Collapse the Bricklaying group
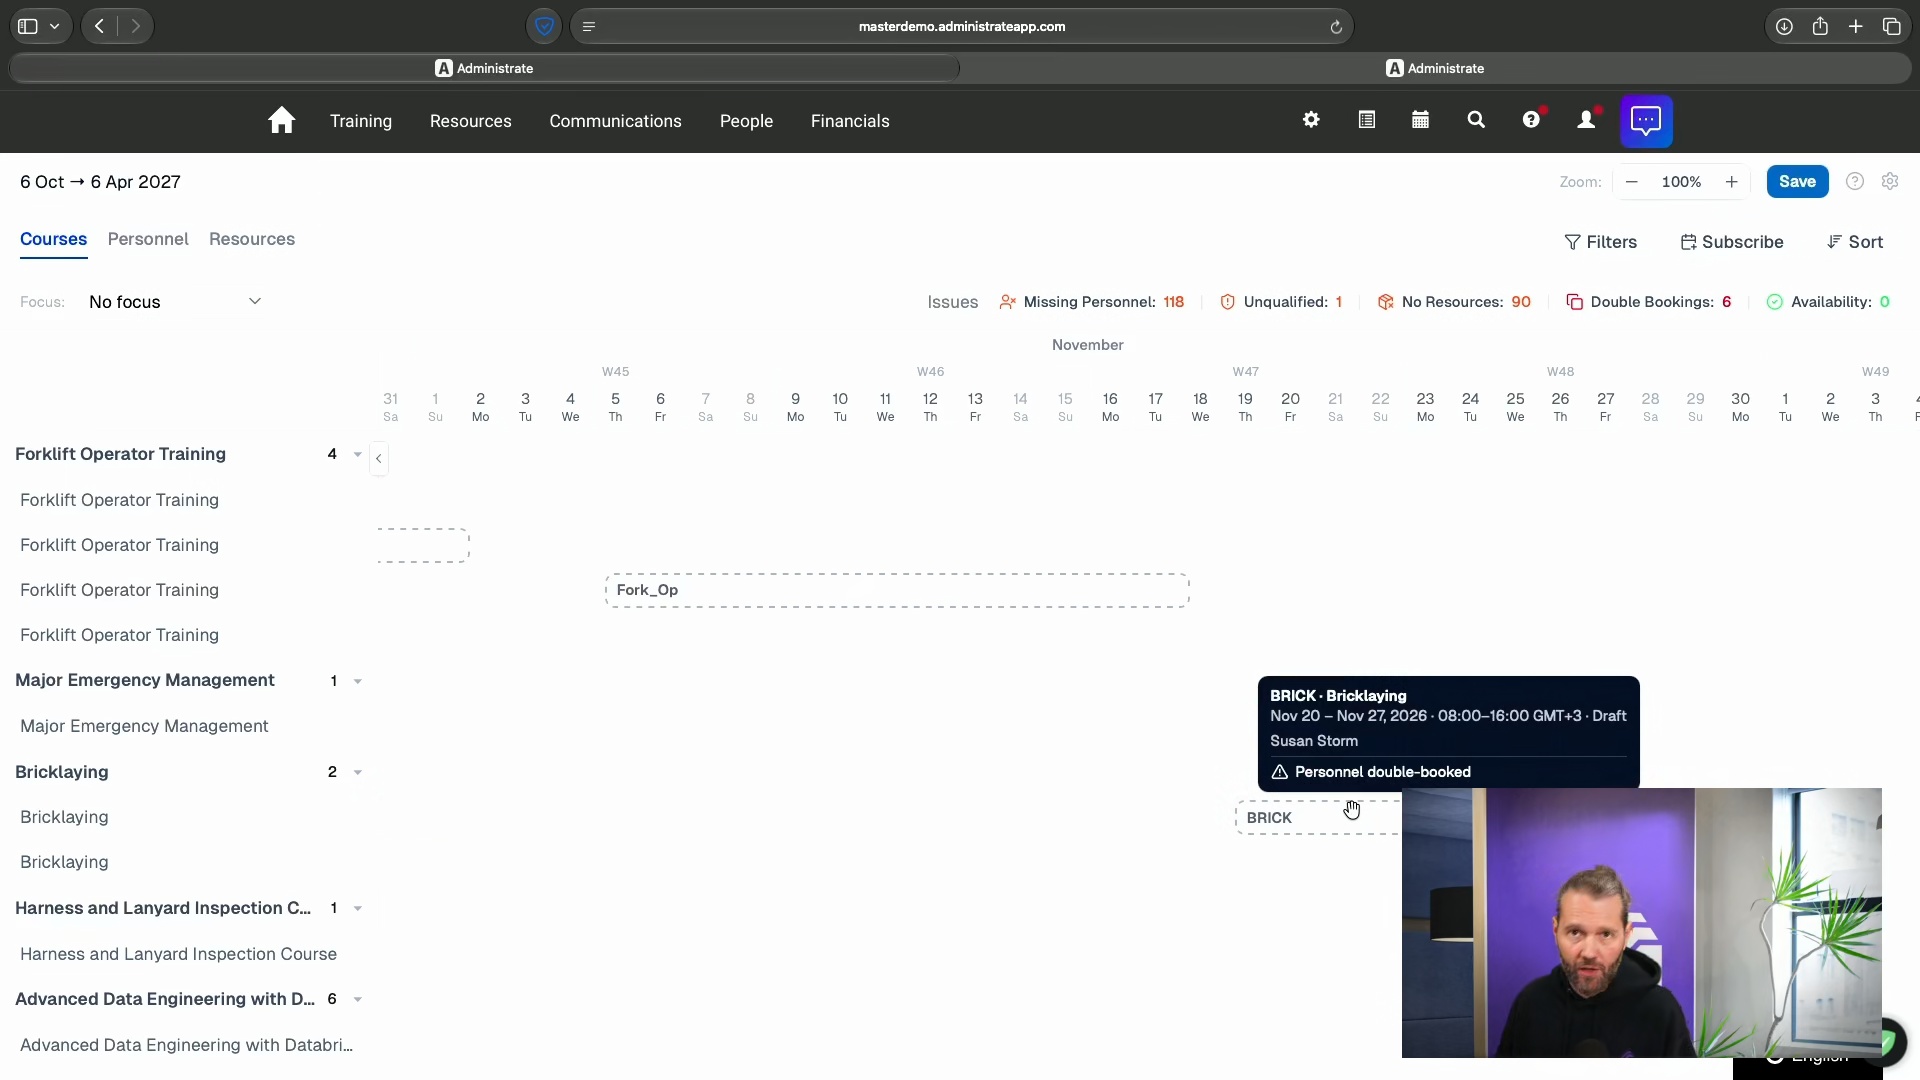 (x=357, y=772)
